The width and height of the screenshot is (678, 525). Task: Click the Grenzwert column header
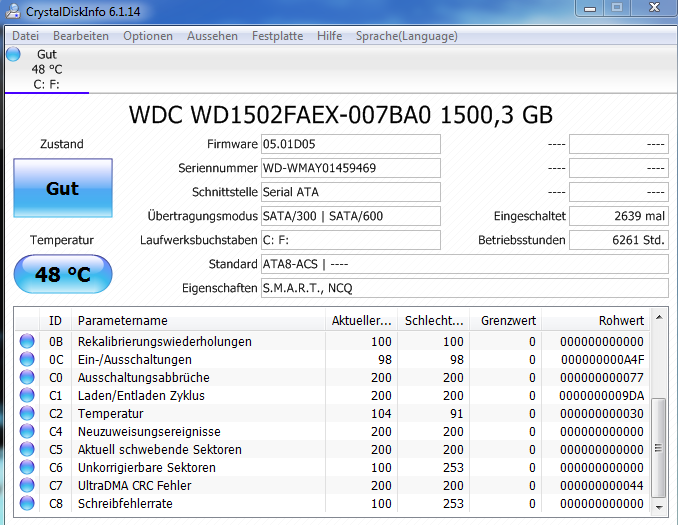click(506, 320)
